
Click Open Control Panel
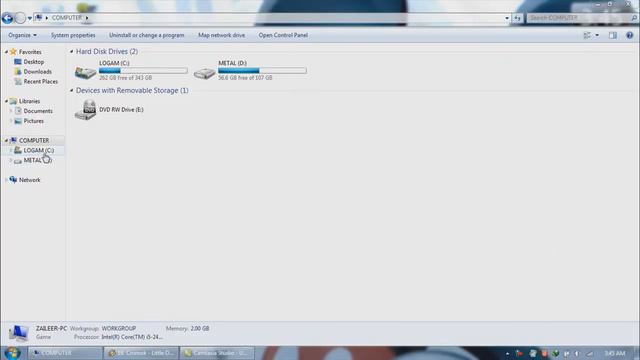[x=283, y=36]
